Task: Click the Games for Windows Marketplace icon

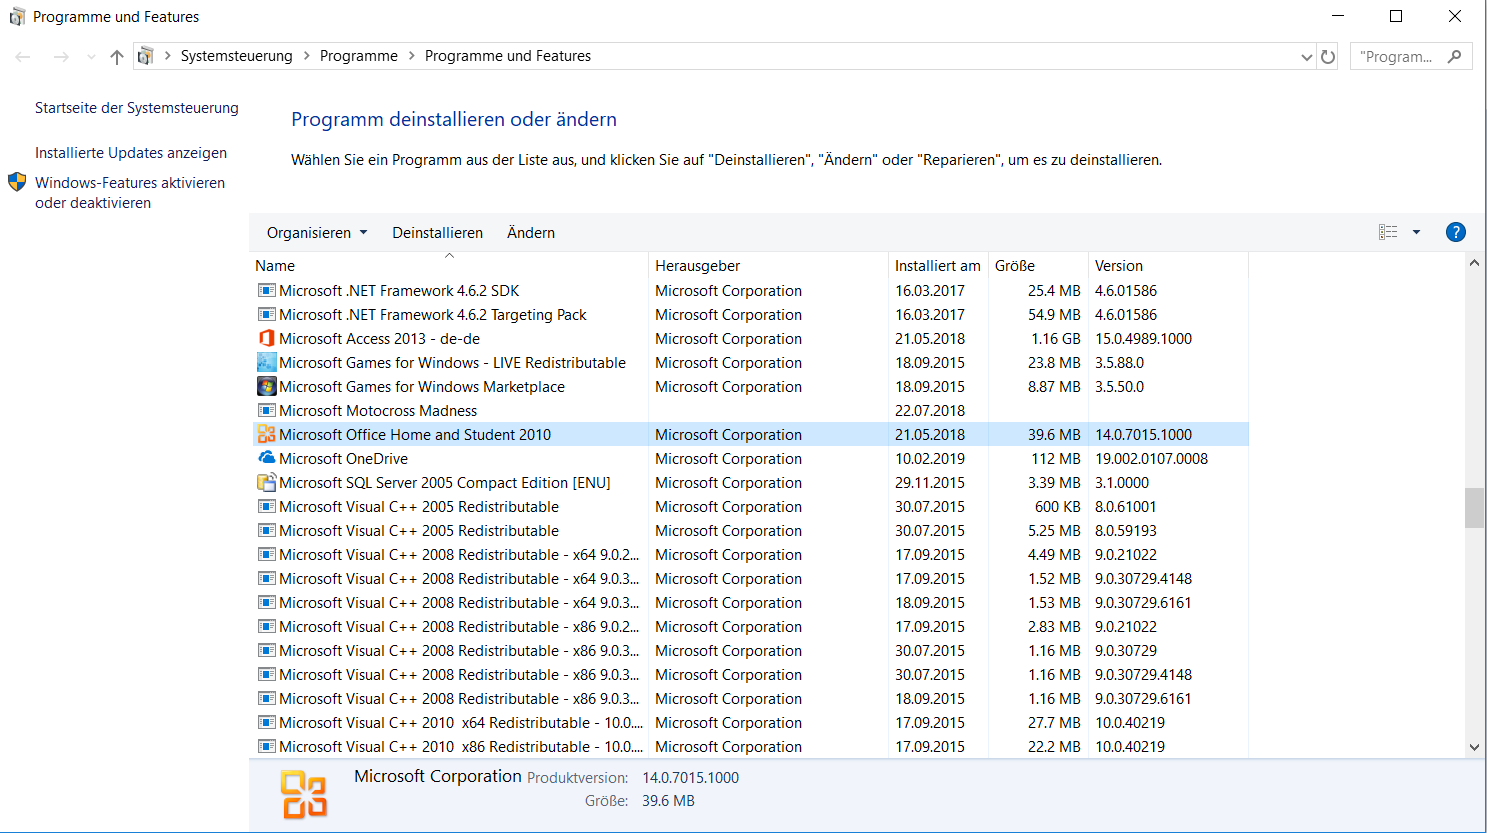Action: click(x=267, y=387)
